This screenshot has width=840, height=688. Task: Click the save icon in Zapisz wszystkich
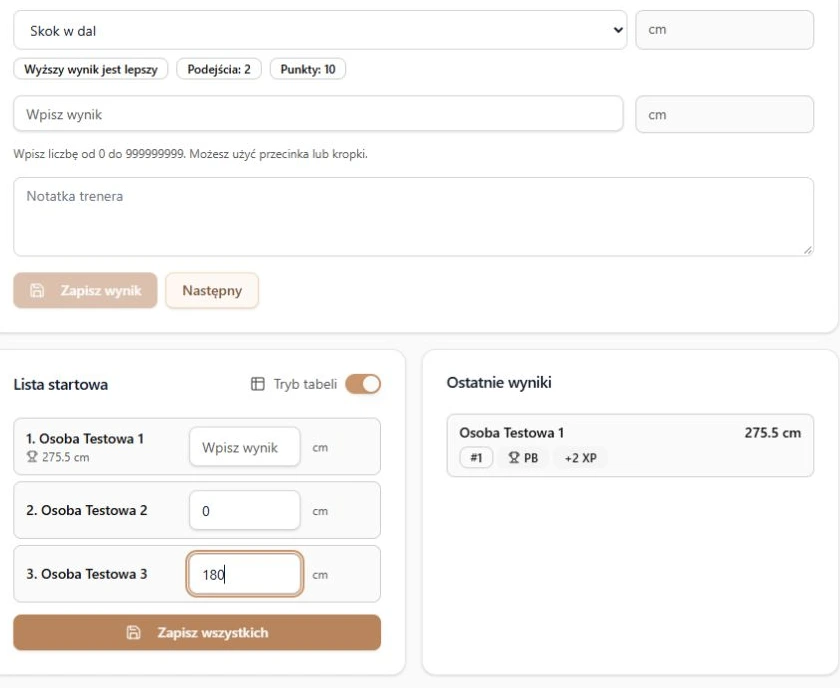coord(133,632)
